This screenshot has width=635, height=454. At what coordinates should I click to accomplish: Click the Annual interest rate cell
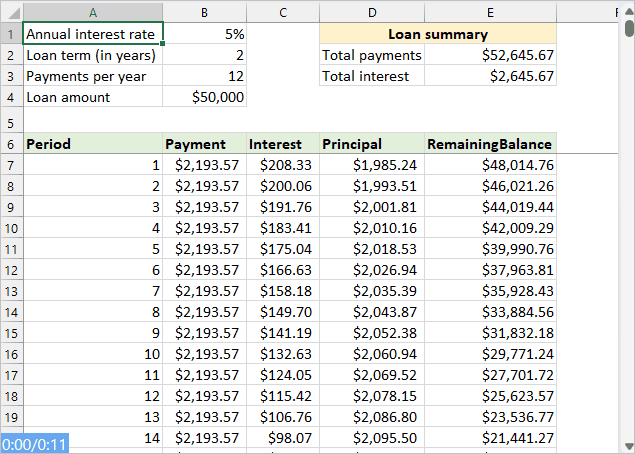coord(92,34)
